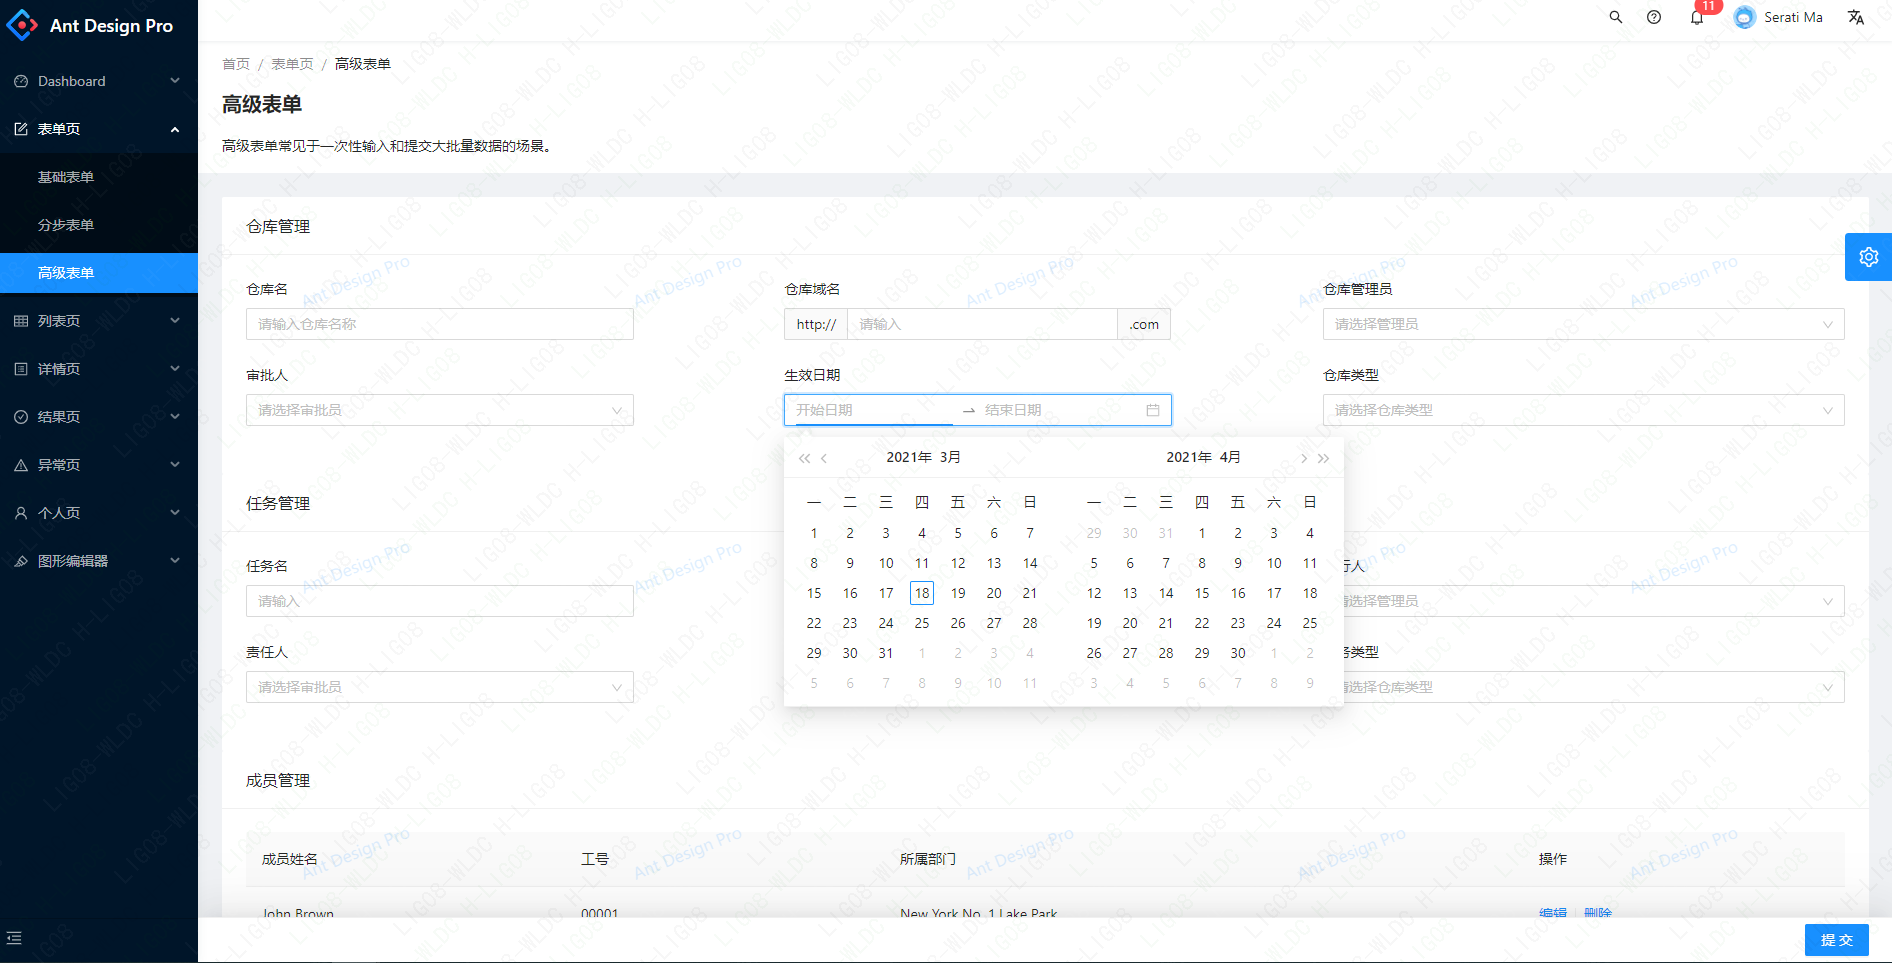
Task: Collapse the 表单页 sidebar section
Action: (x=98, y=128)
